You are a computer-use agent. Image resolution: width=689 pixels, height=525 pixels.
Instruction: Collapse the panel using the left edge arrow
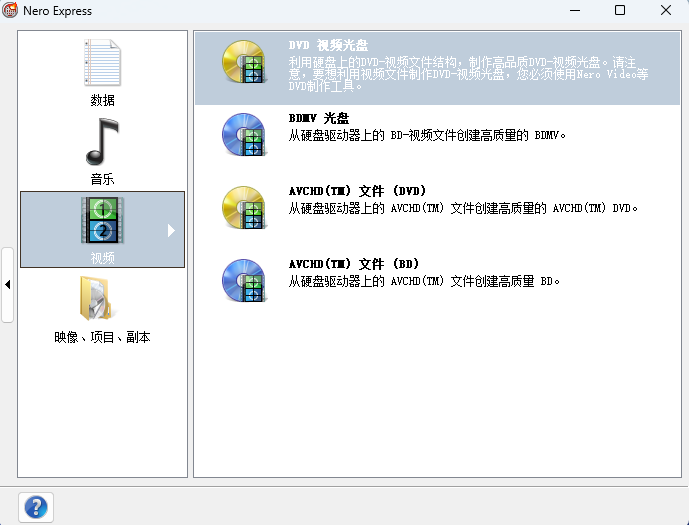(8, 285)
